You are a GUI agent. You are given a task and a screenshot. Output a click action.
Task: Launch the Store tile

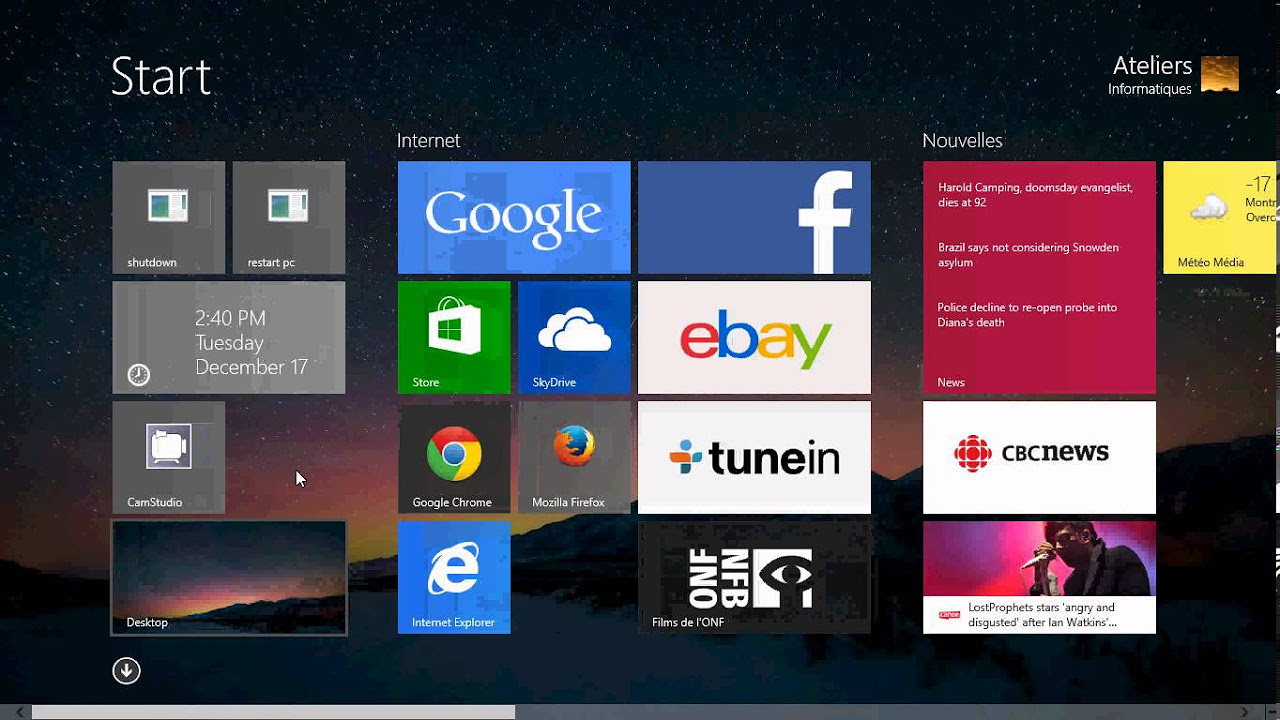pos(454,337)
